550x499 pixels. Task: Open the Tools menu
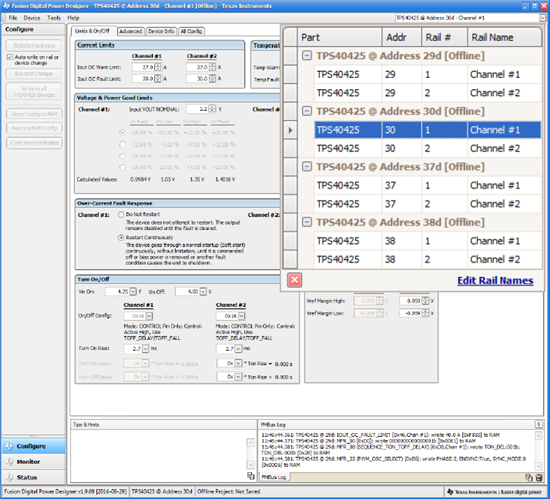pyautogui.click(x=54, y=18)
